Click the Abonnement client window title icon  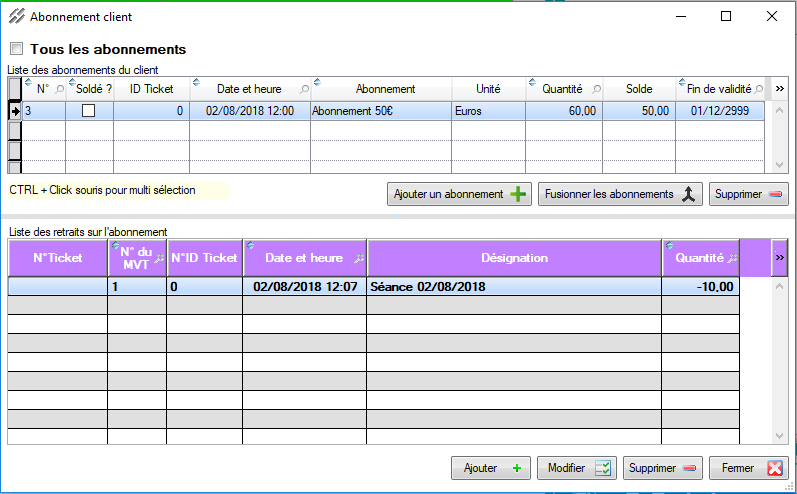pos(17,16)
